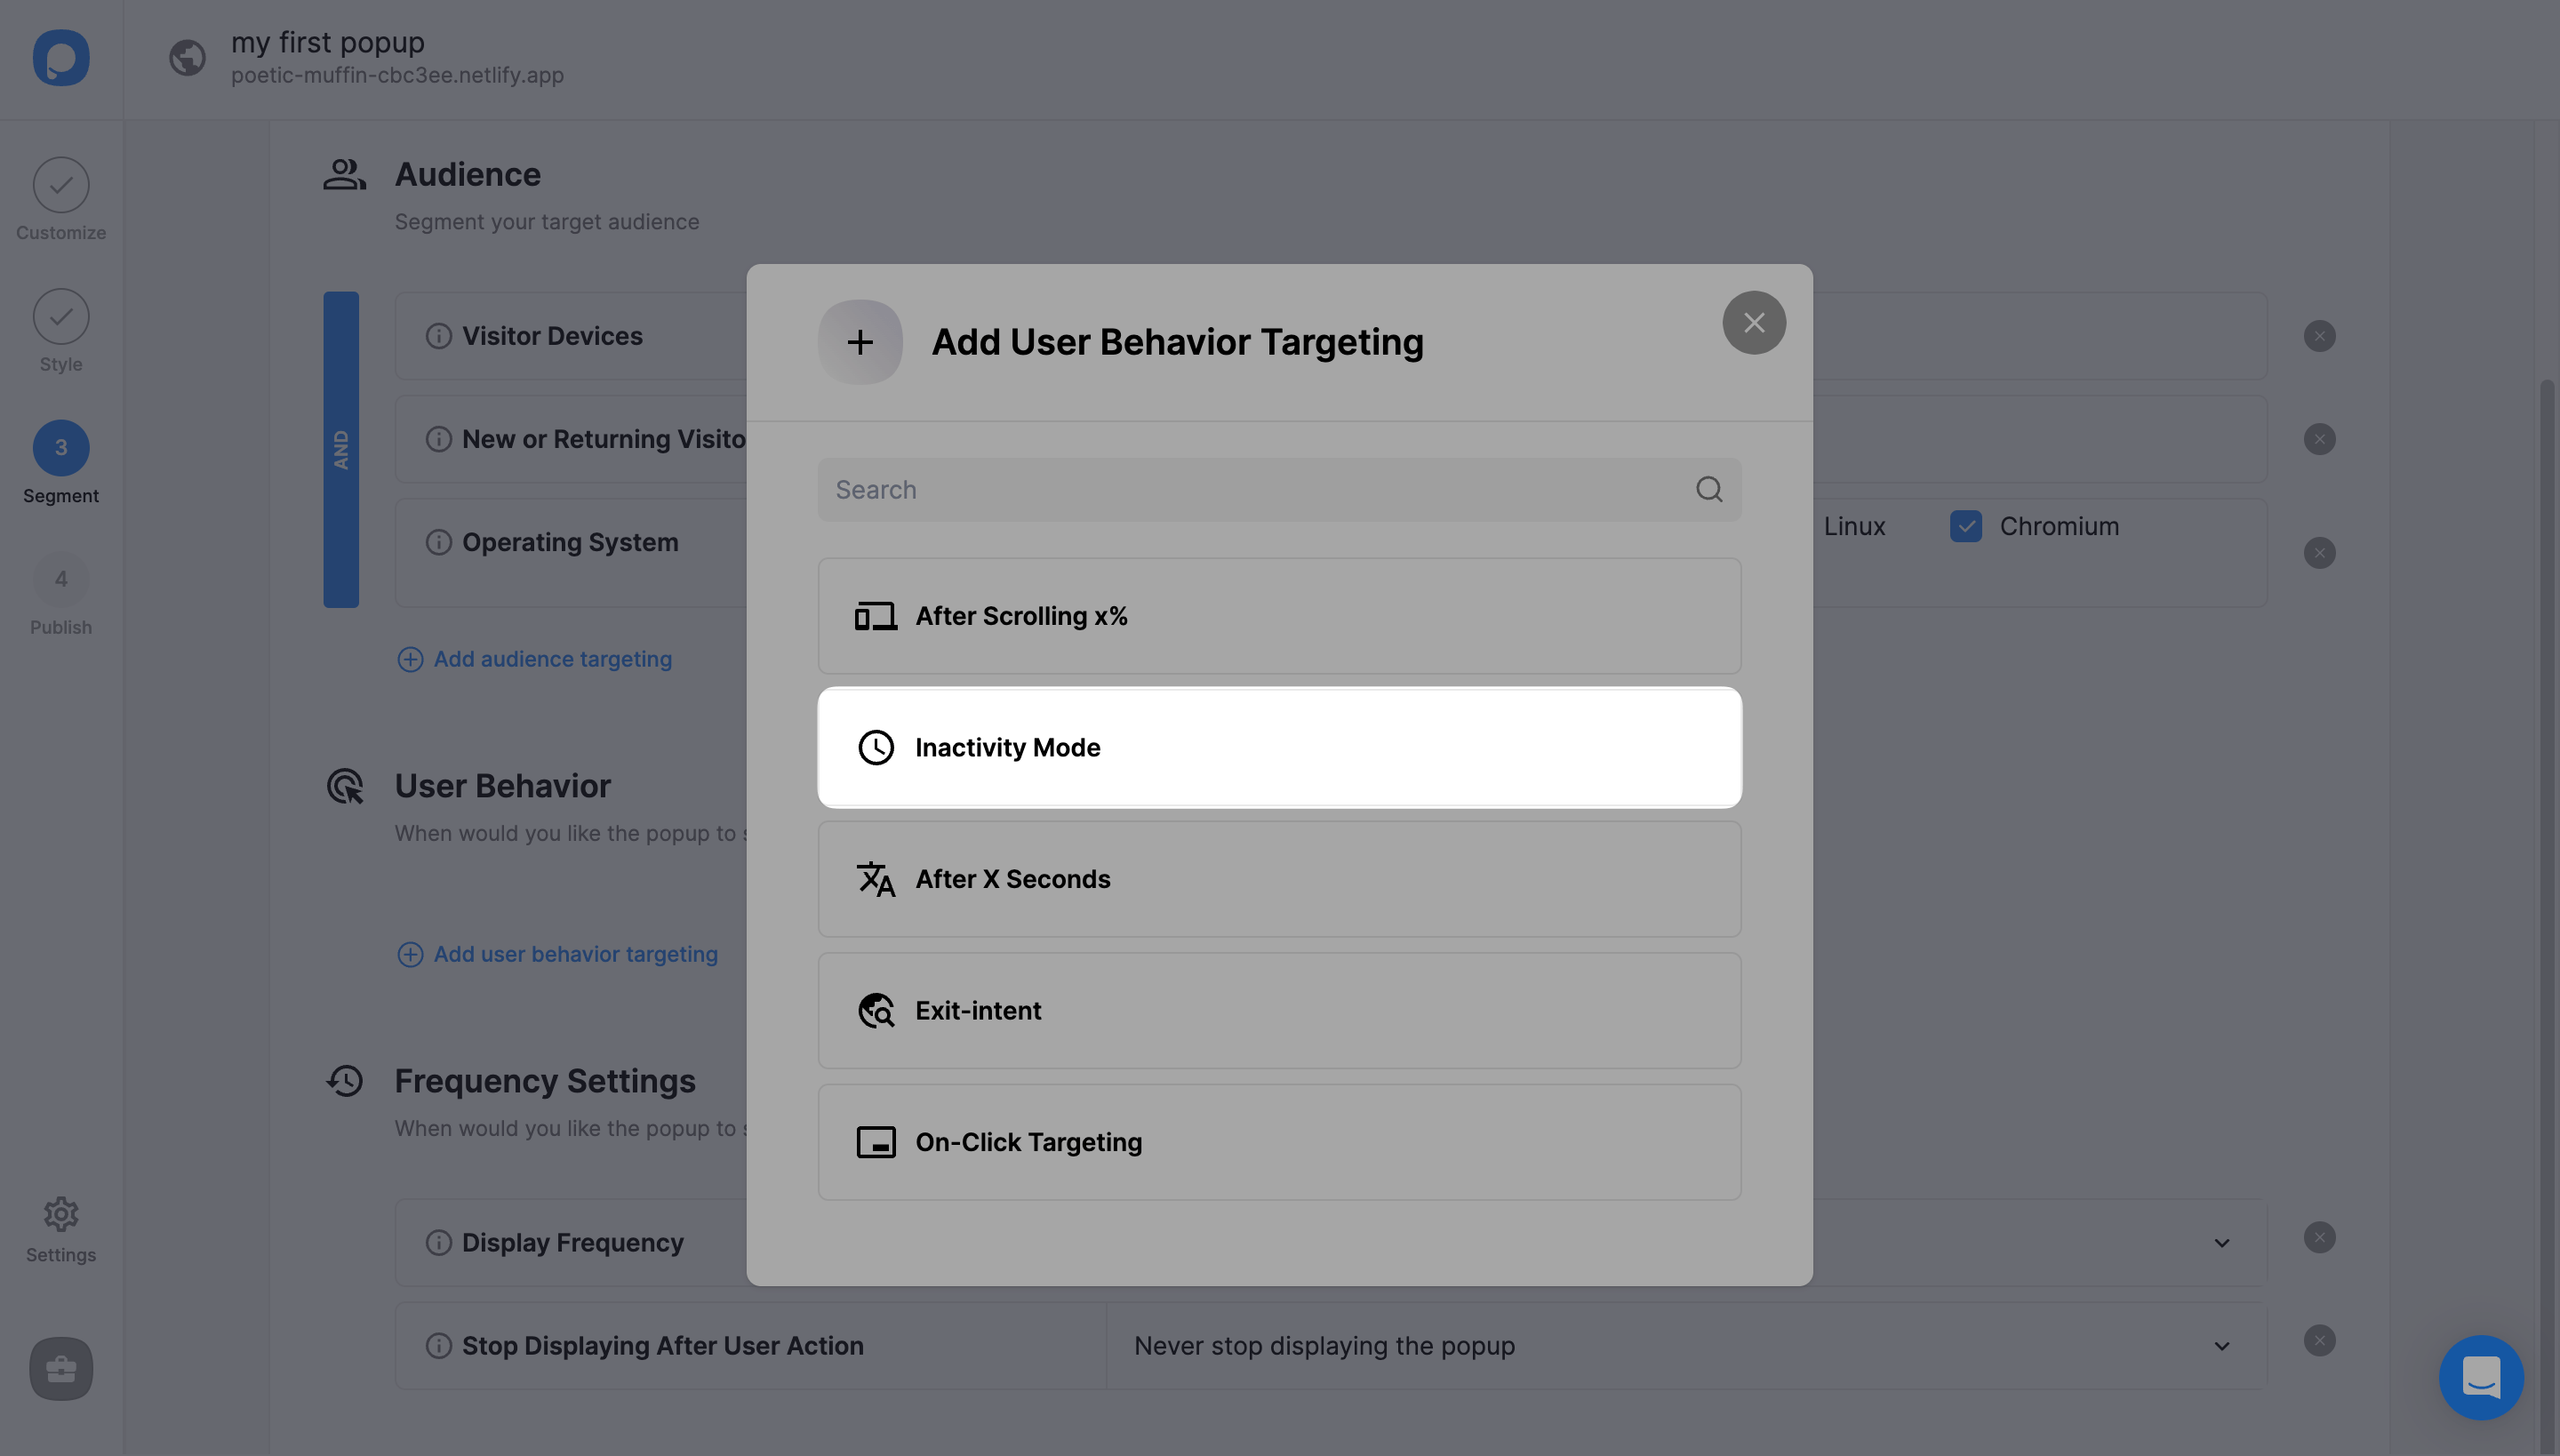Remove the Visitor Devices rule

2319,336
